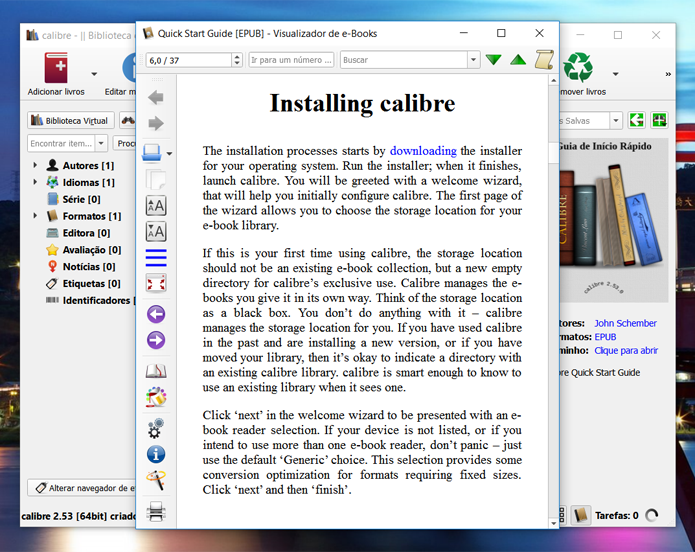
Task: Maximize the e-book viewer window
Action: [x=501, y=33]
